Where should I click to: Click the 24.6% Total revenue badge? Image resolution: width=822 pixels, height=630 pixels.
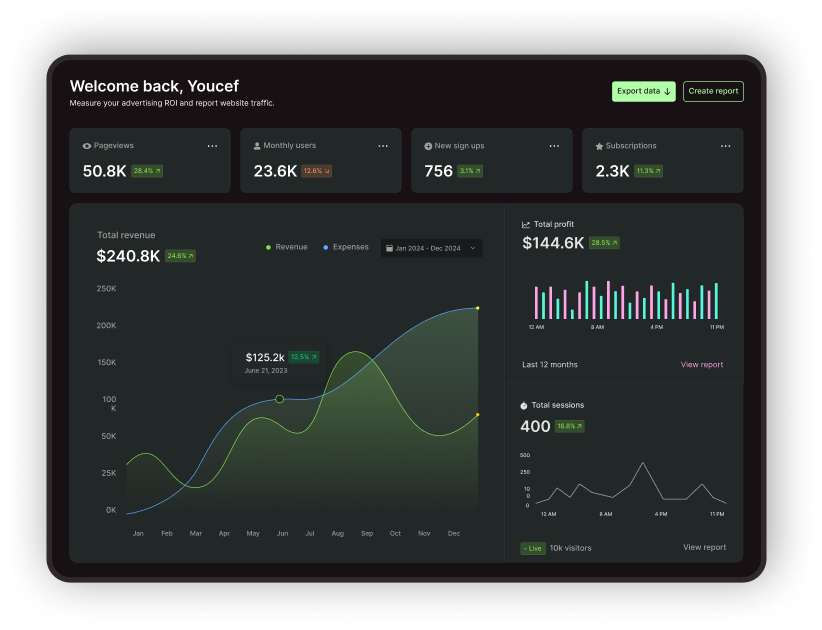click(x=180, y=256)
